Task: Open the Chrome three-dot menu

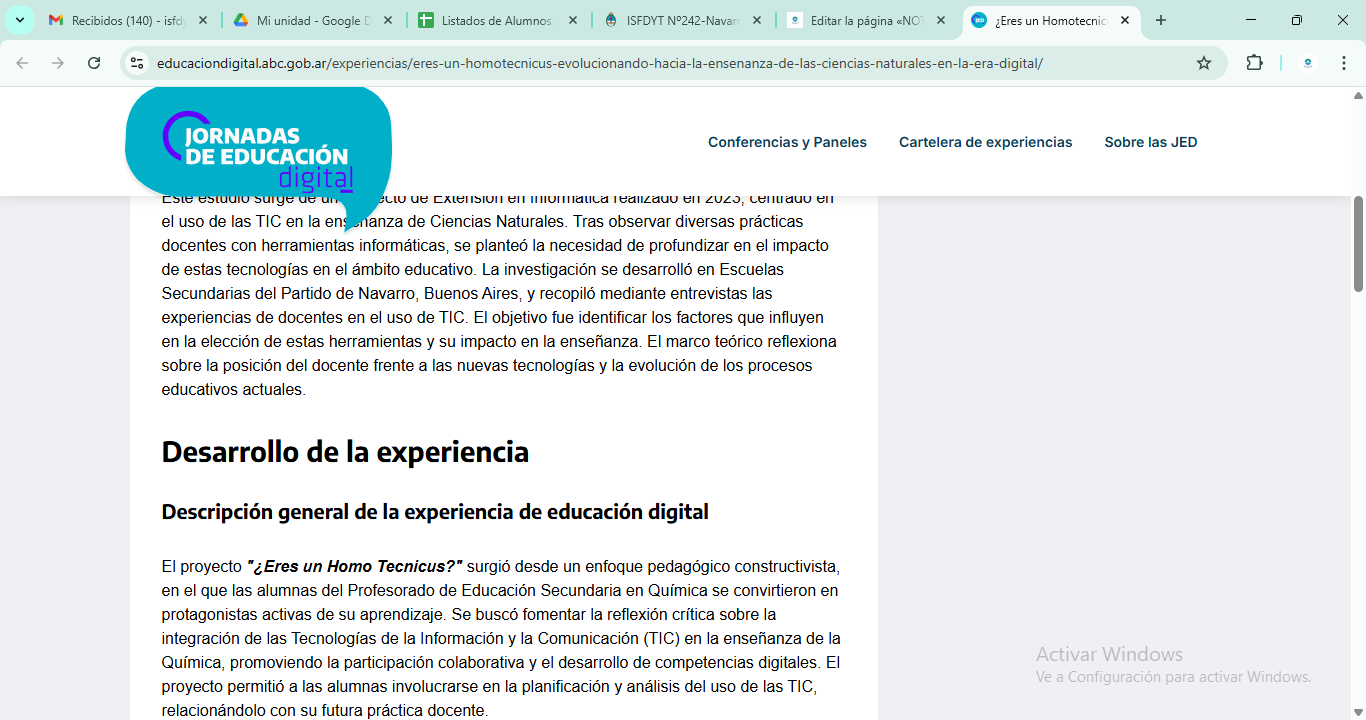Action: [1343, 63]
